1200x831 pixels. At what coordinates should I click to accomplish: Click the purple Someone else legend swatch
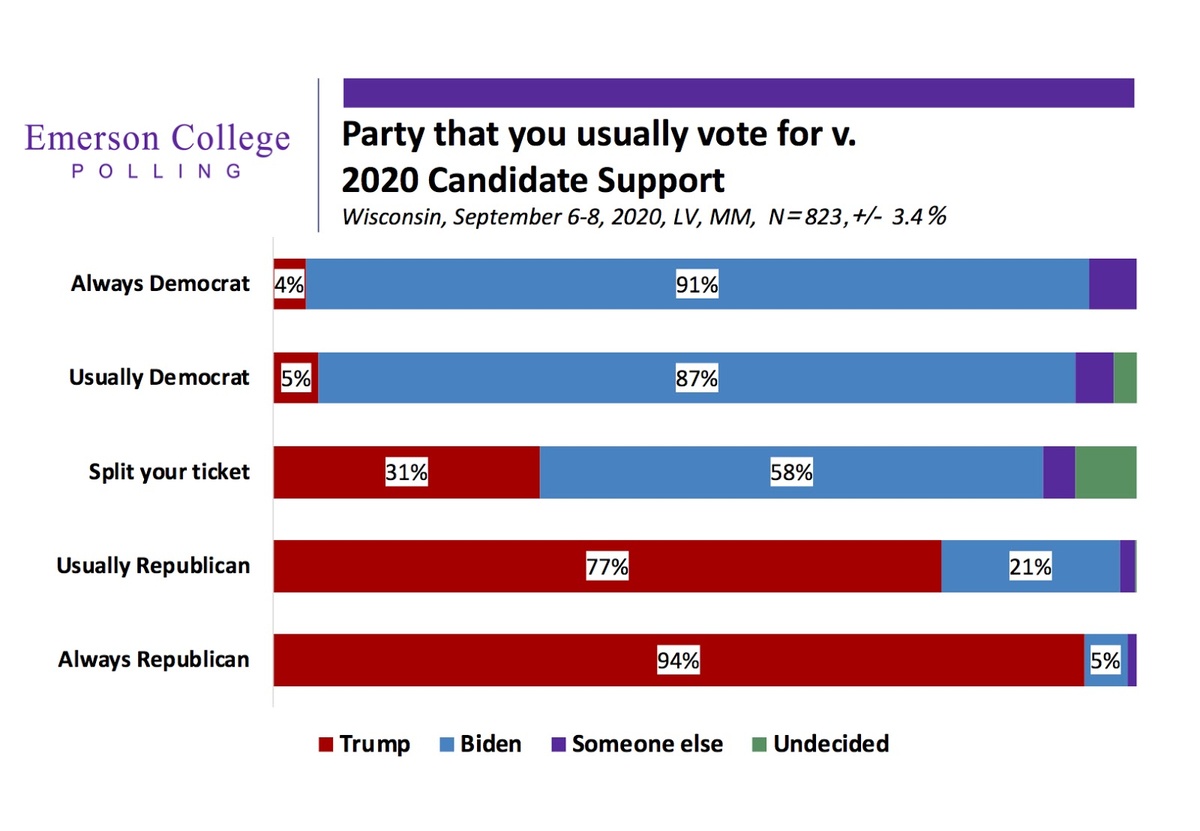(559, 744)
